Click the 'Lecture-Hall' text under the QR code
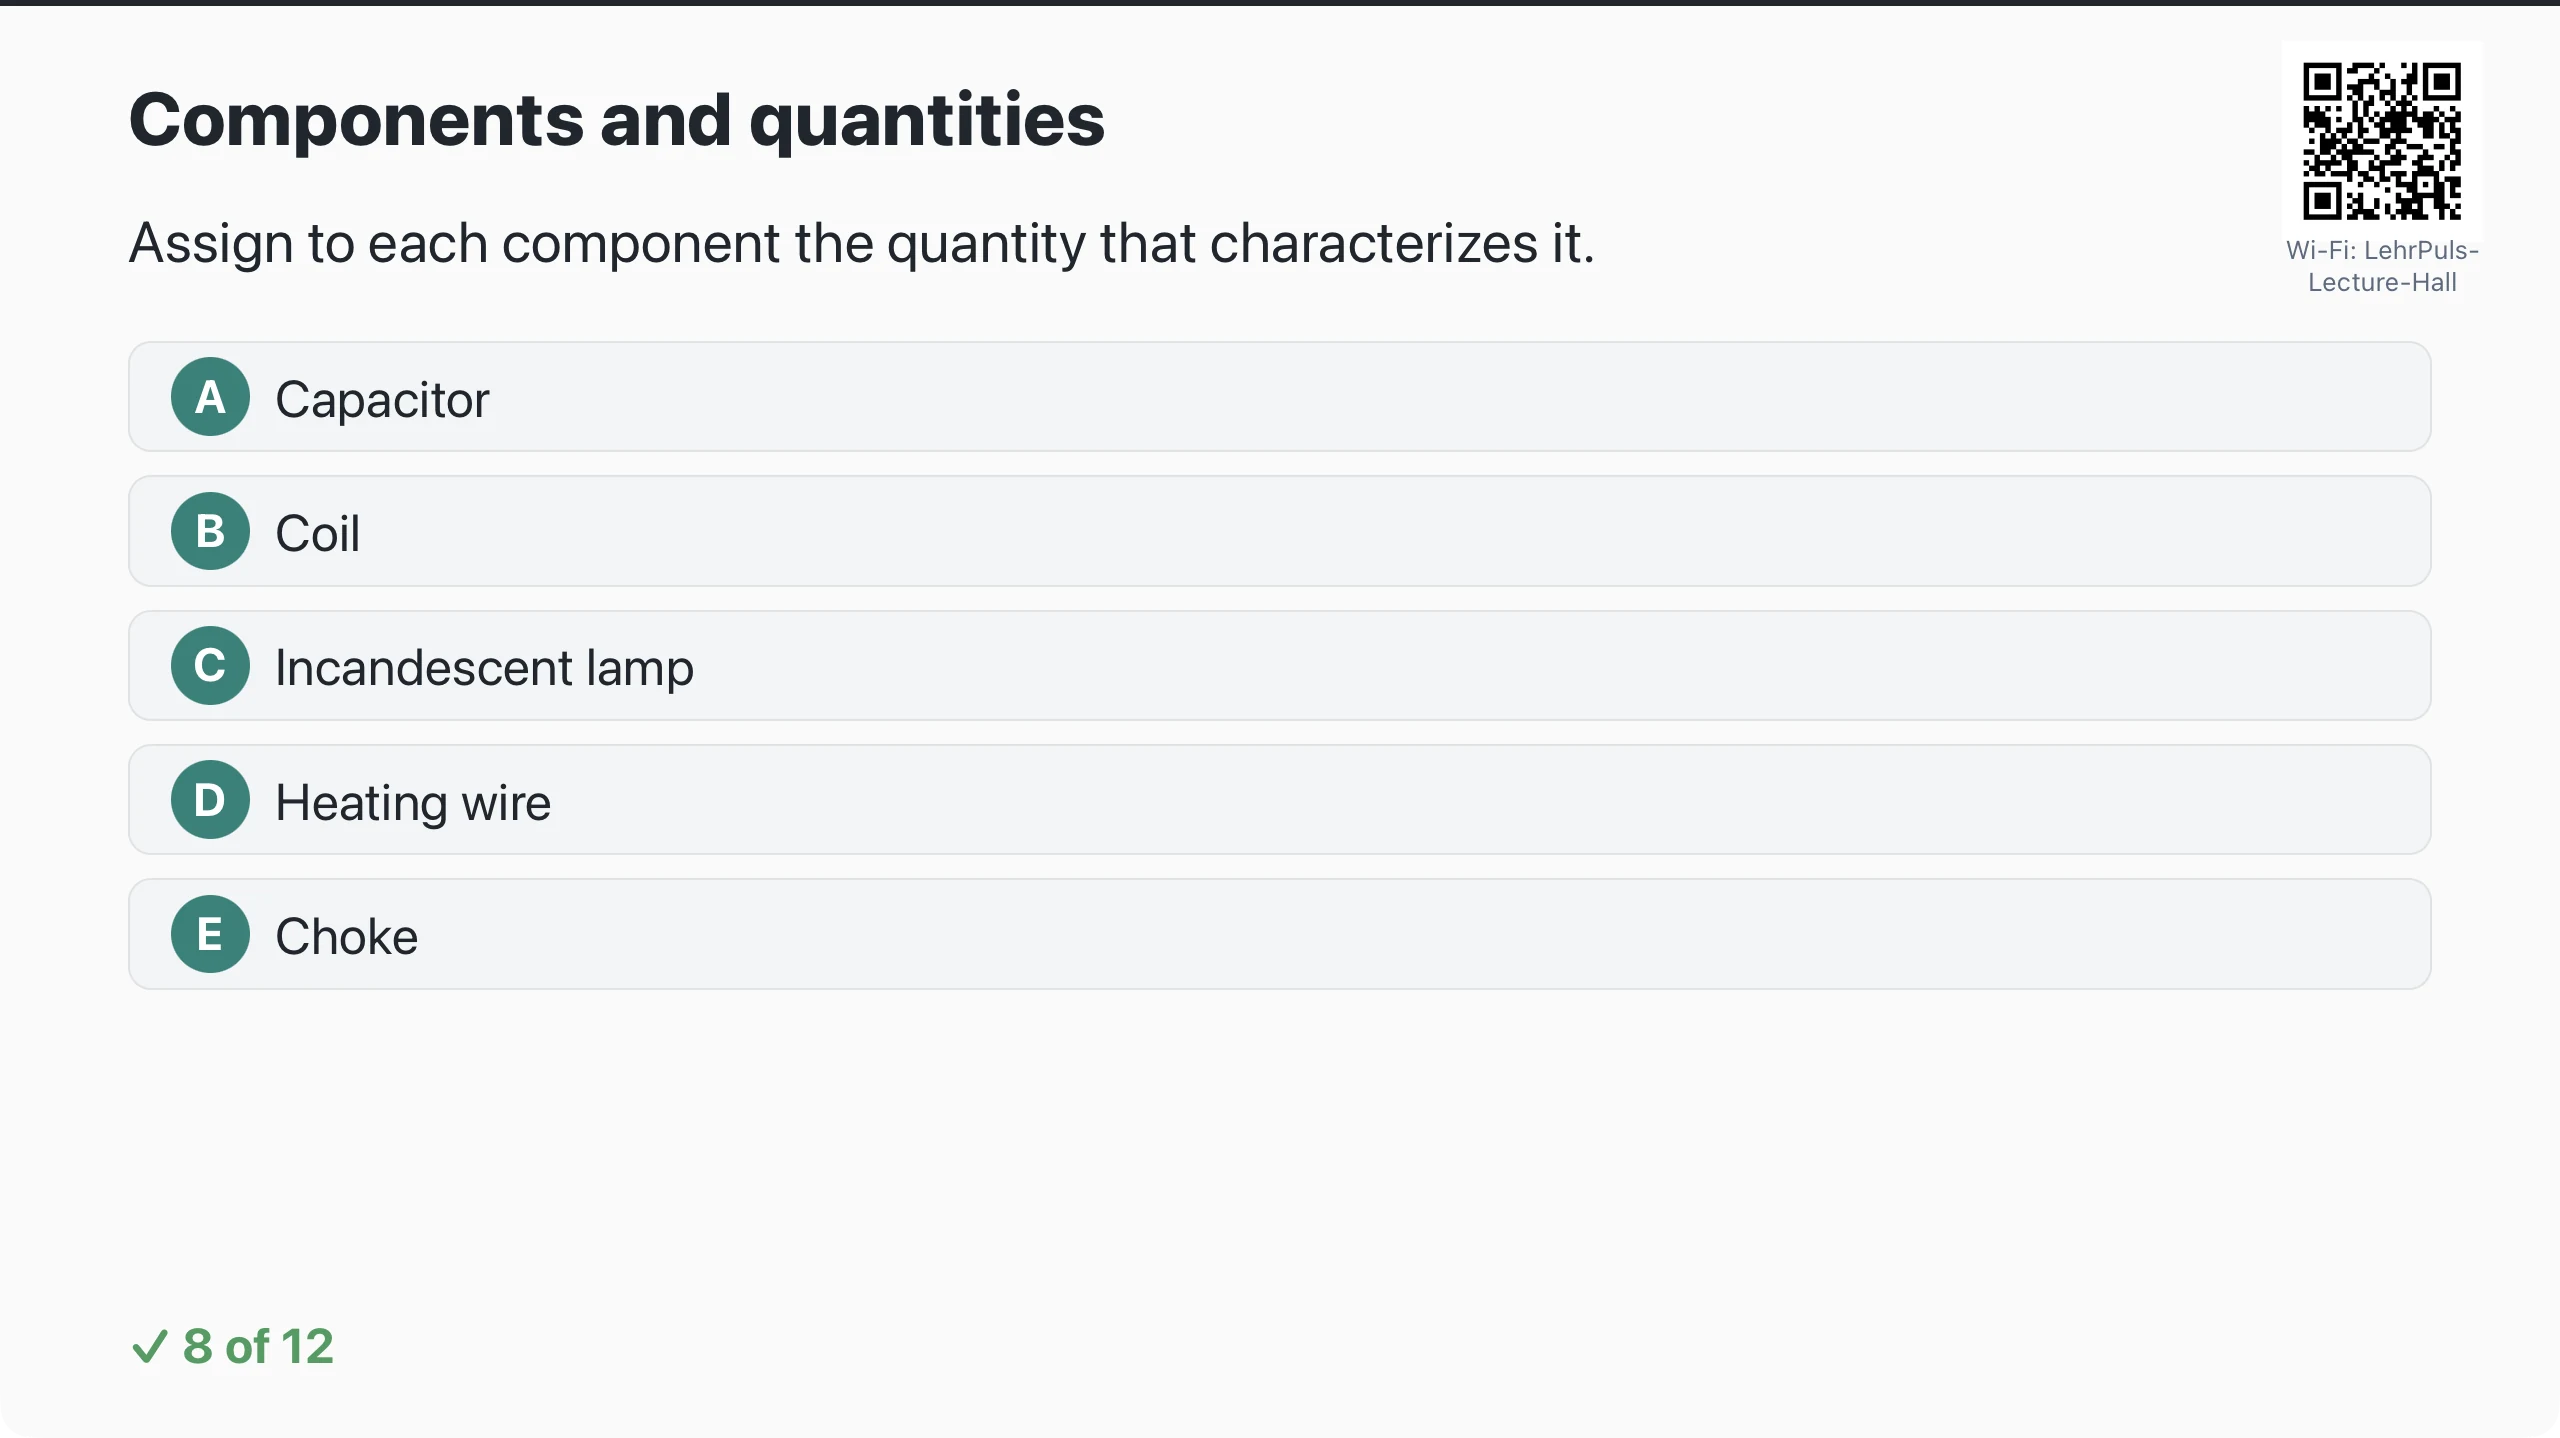The height and width of the screenshot is (1438, 2560). pyautogui.click(x=2382, y=282)
